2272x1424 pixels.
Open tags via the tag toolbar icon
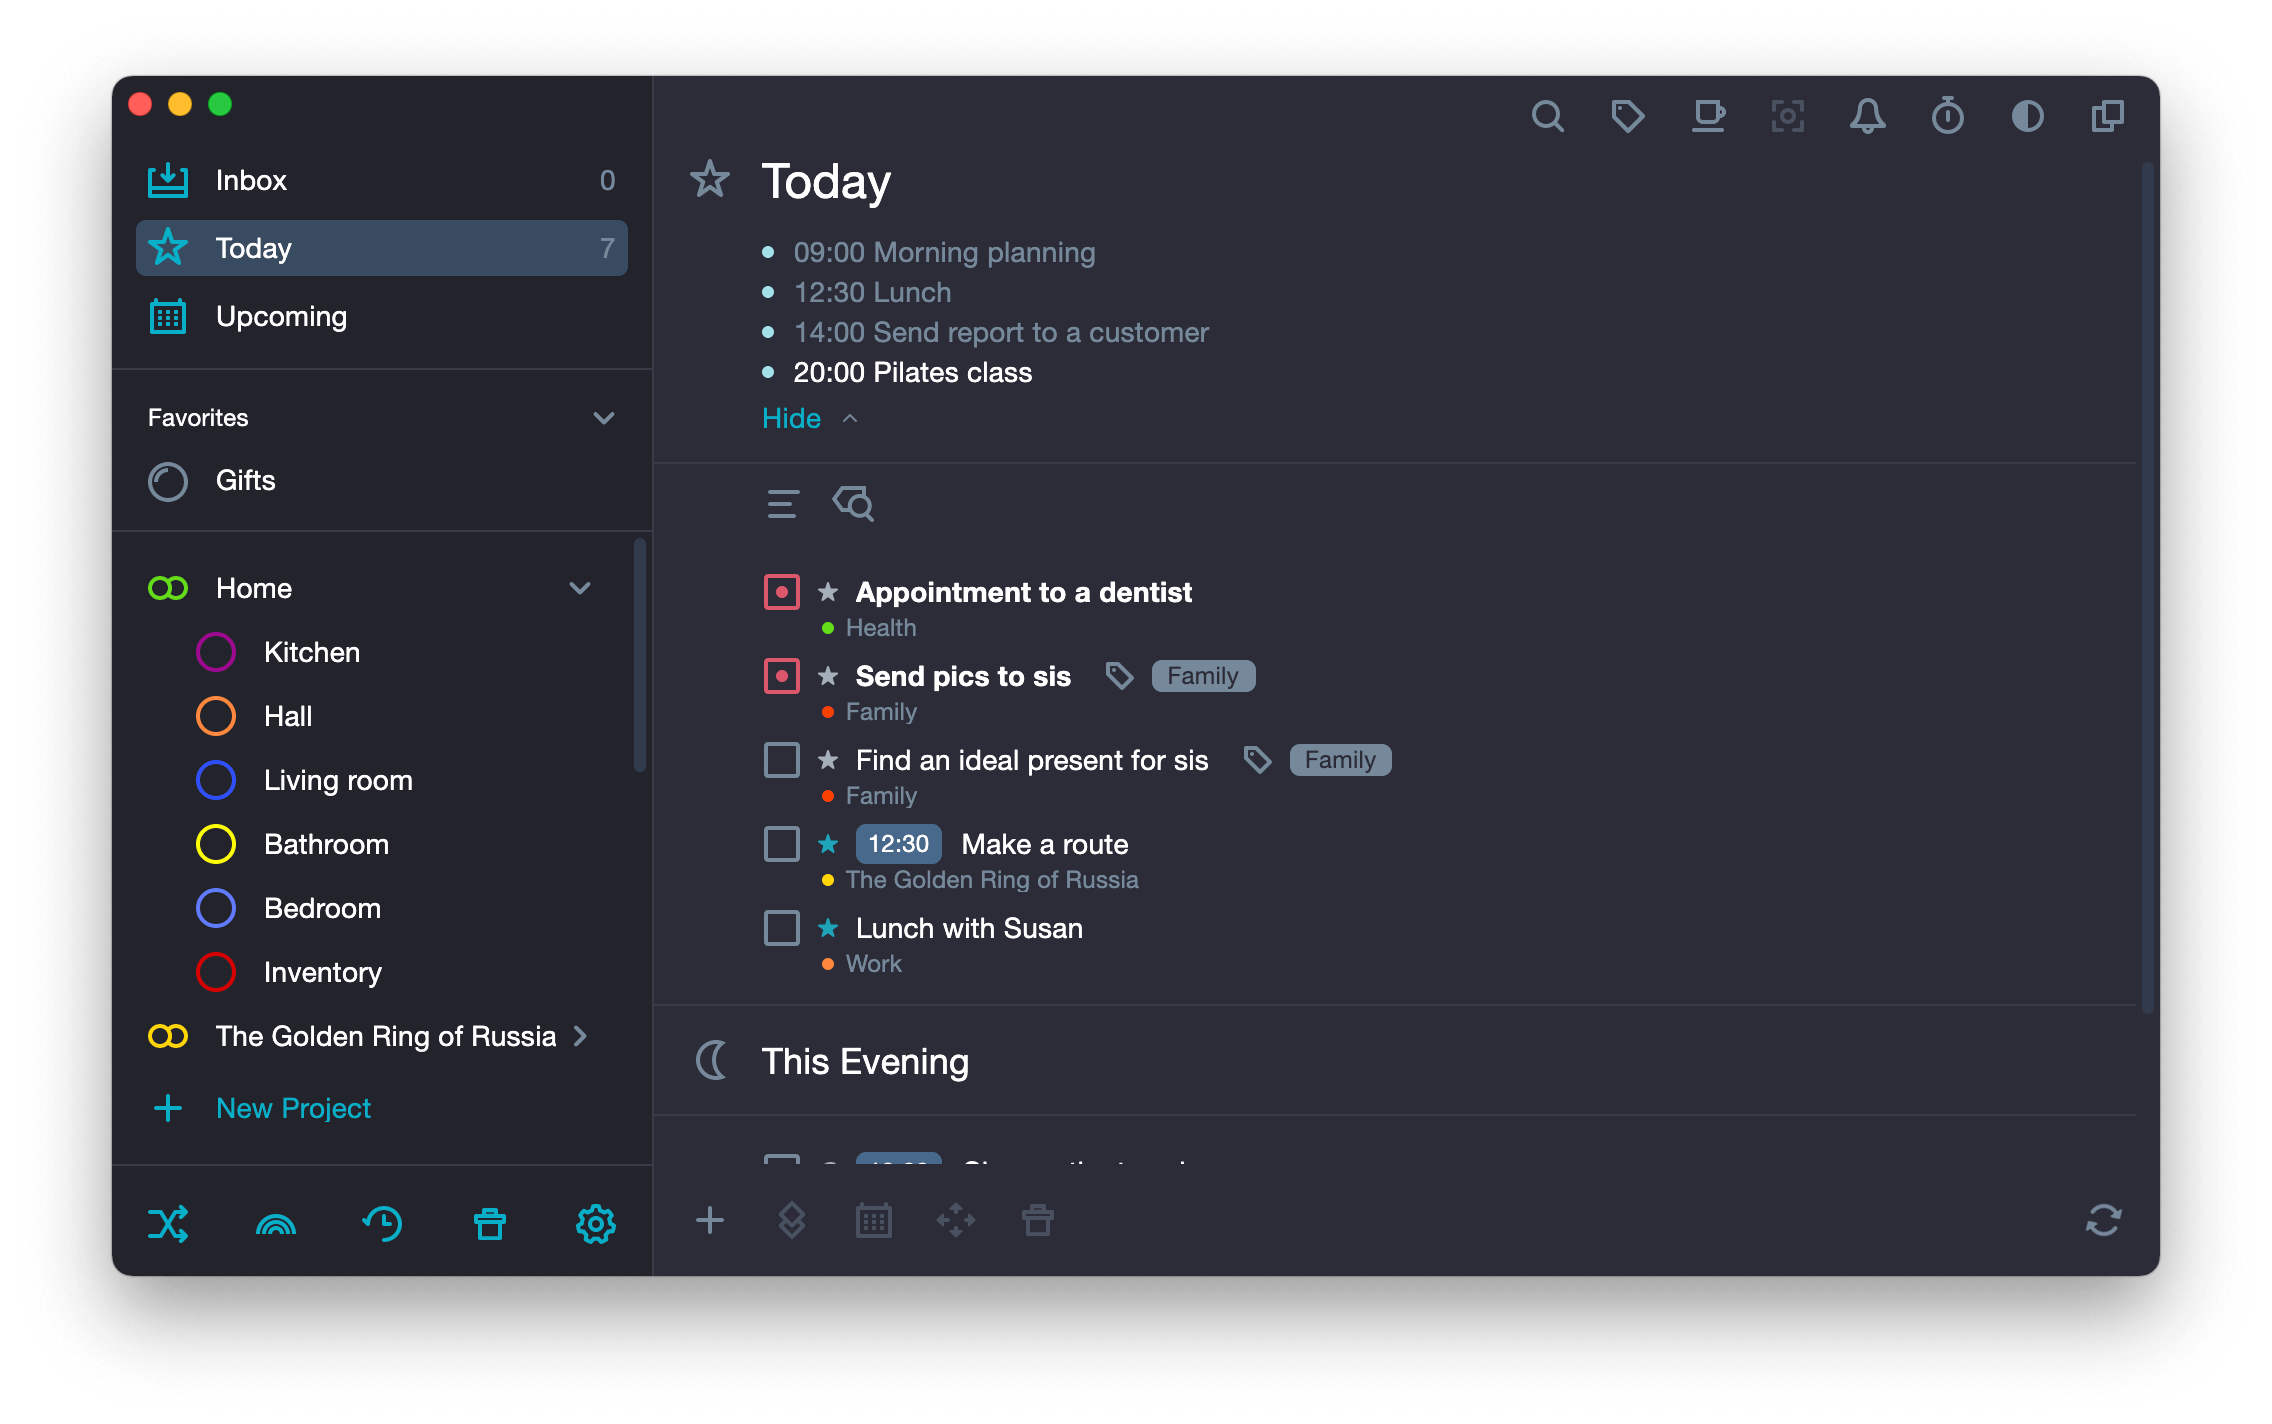coord(1627,117)
